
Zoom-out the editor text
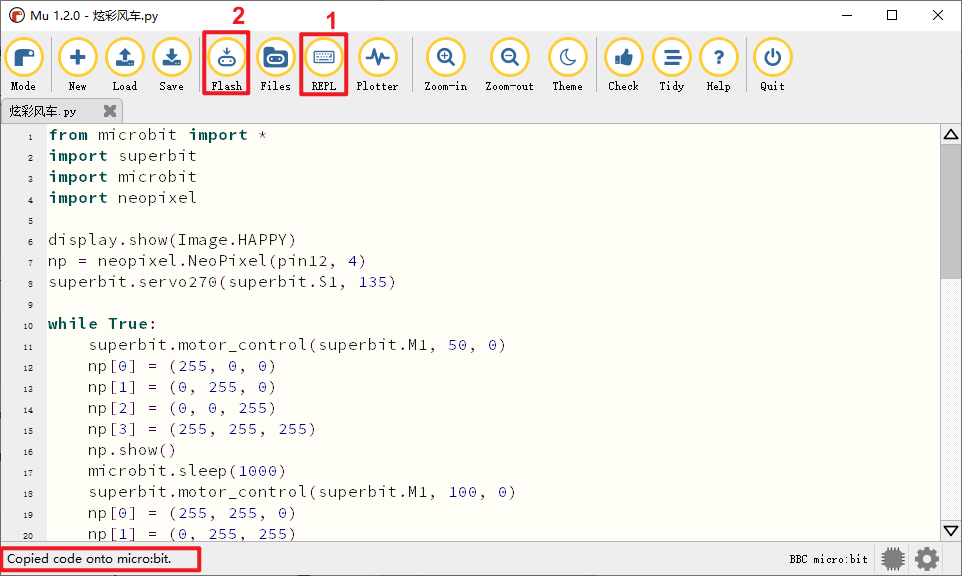point(509,64)
